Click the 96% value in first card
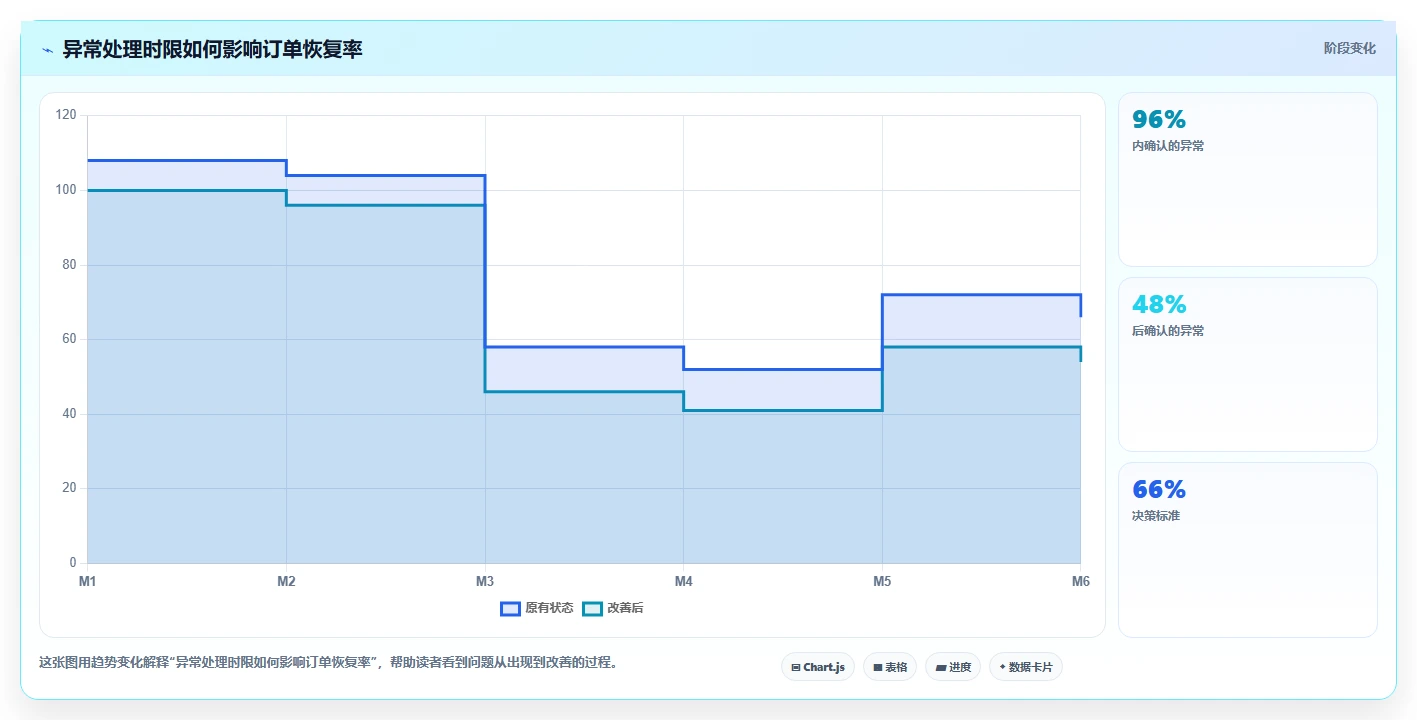Image resolution: width=1417 pixels, height=720 pixels. [x=1159, y=120]
